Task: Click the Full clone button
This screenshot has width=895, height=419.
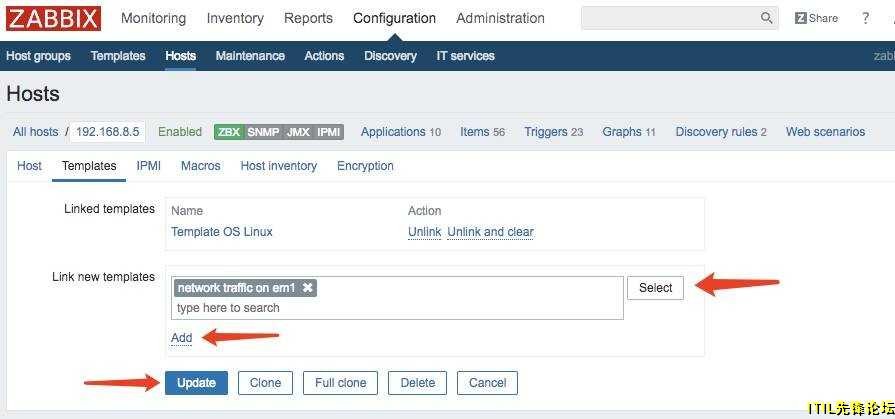Action: point(341,383)
